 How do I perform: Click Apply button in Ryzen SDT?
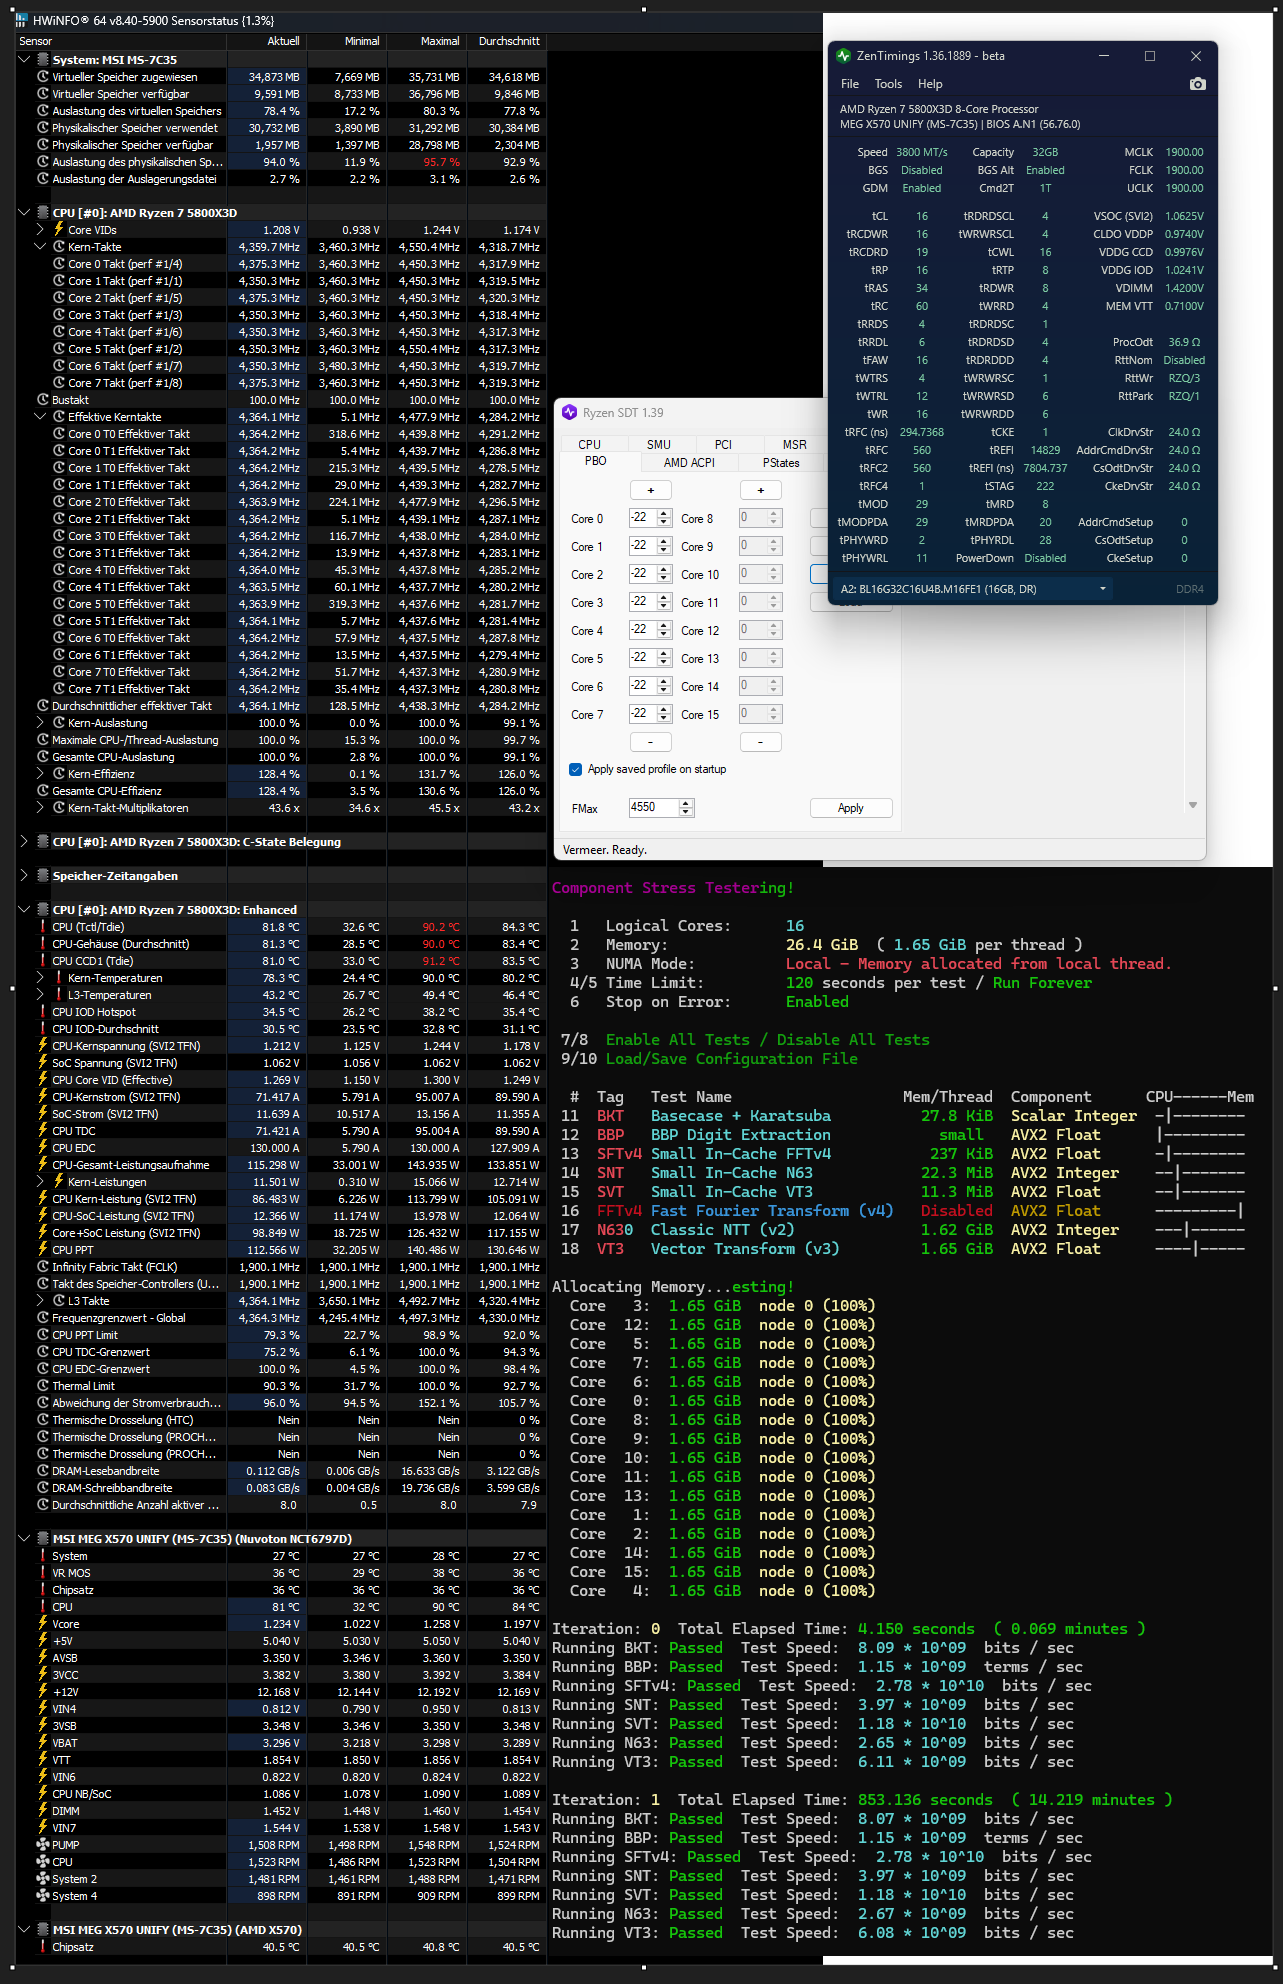851,808
